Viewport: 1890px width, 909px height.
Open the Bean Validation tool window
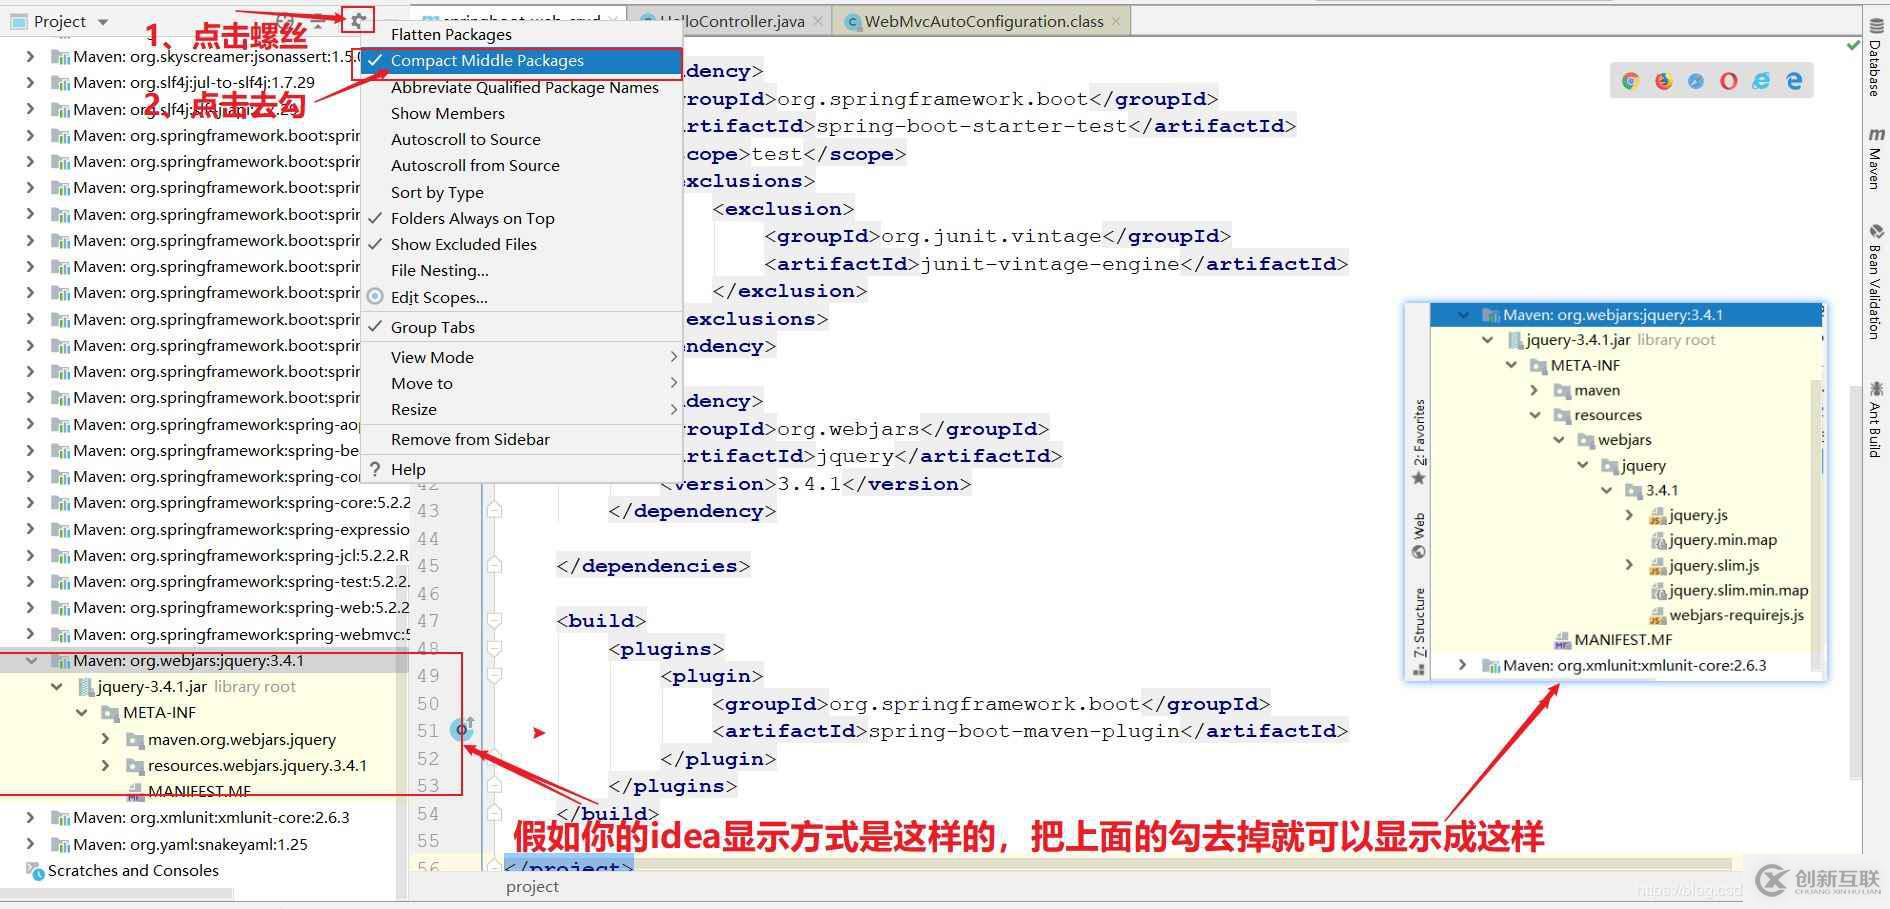(1875, 282)
